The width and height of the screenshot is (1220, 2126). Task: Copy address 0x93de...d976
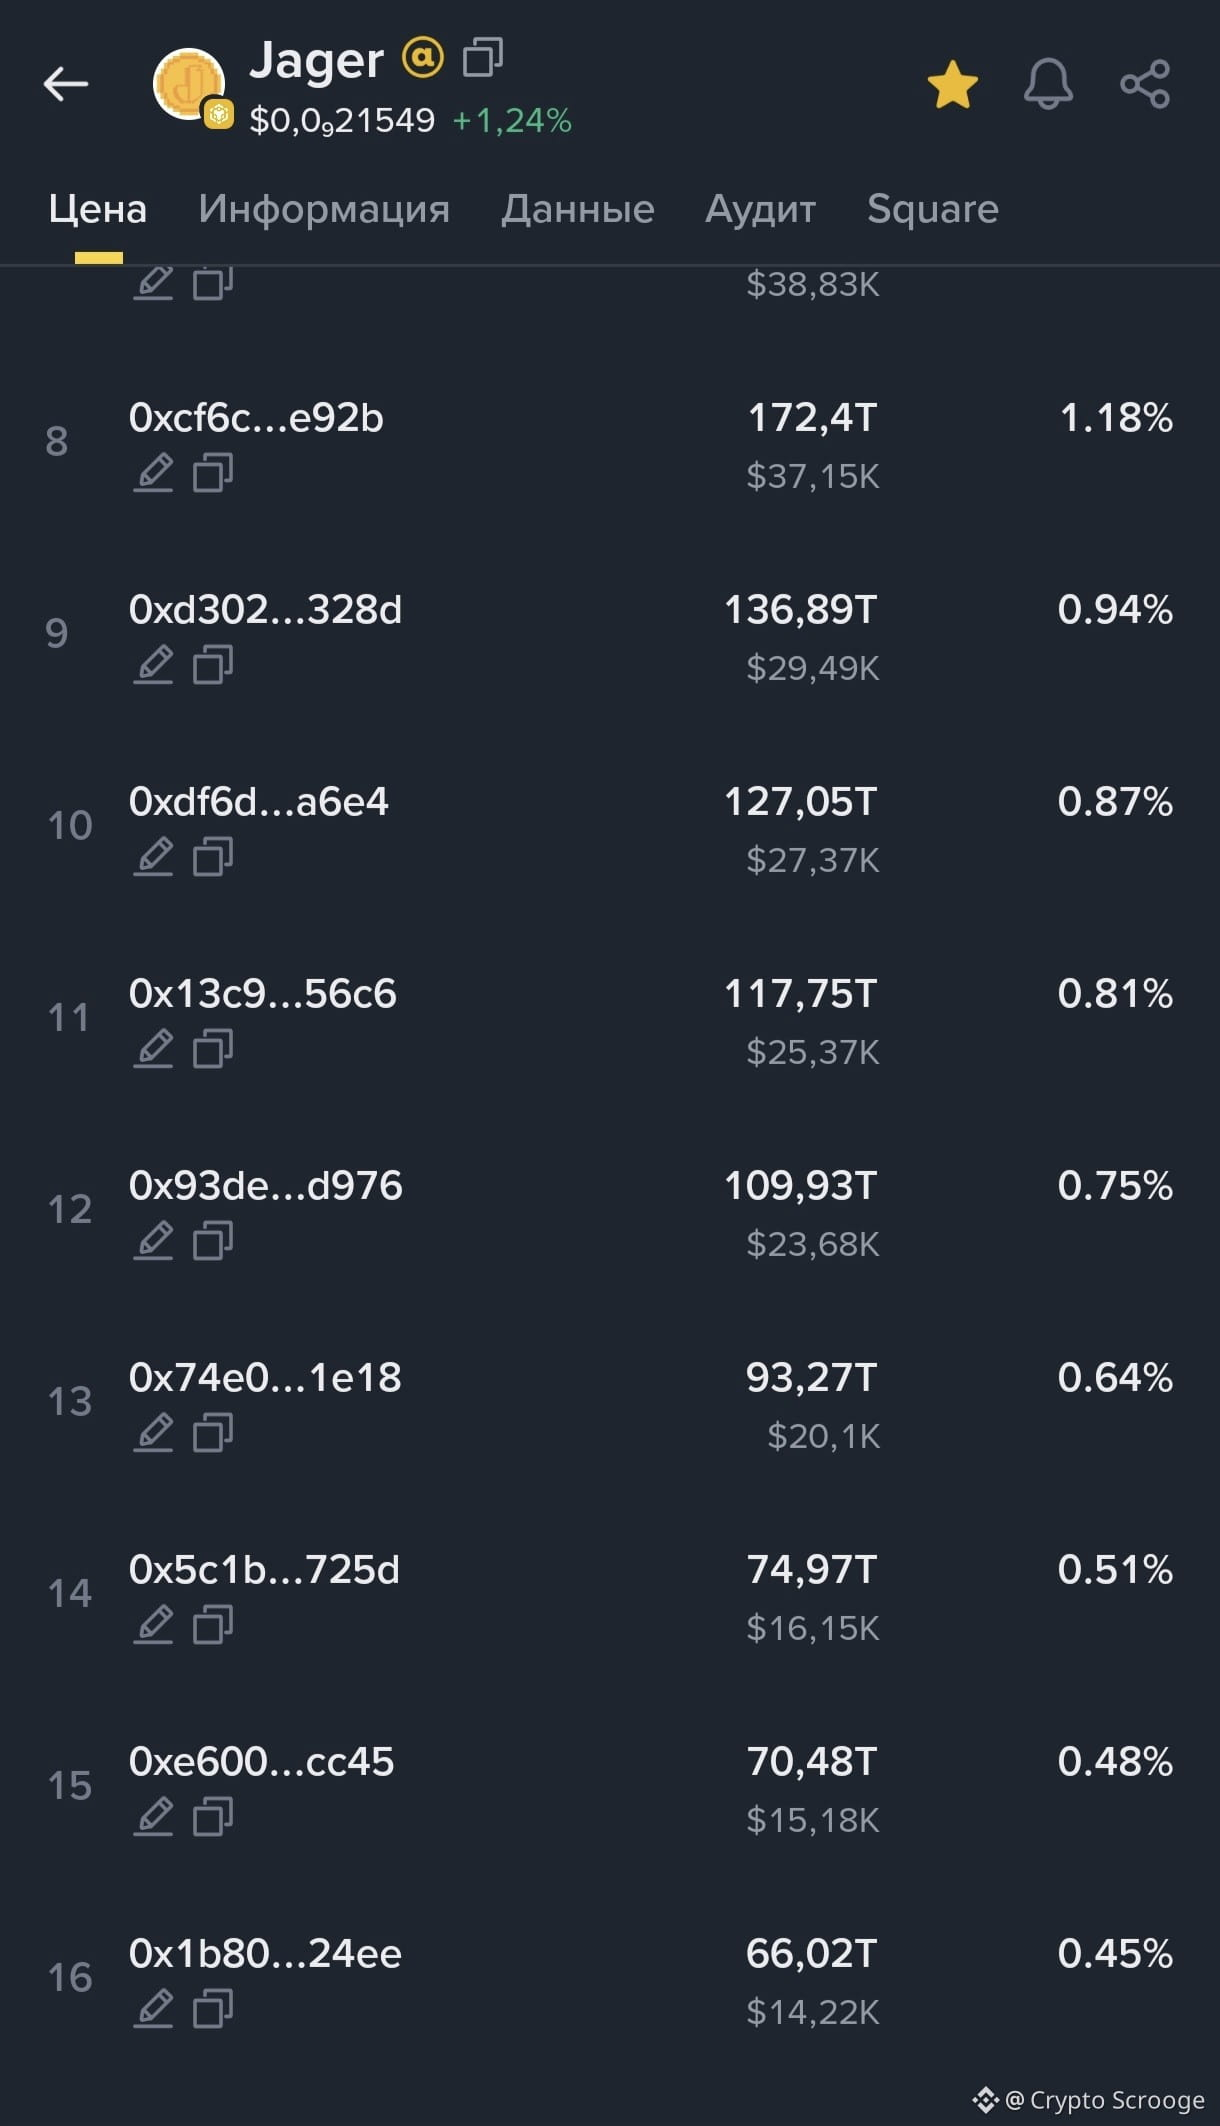pos(213,1240)
